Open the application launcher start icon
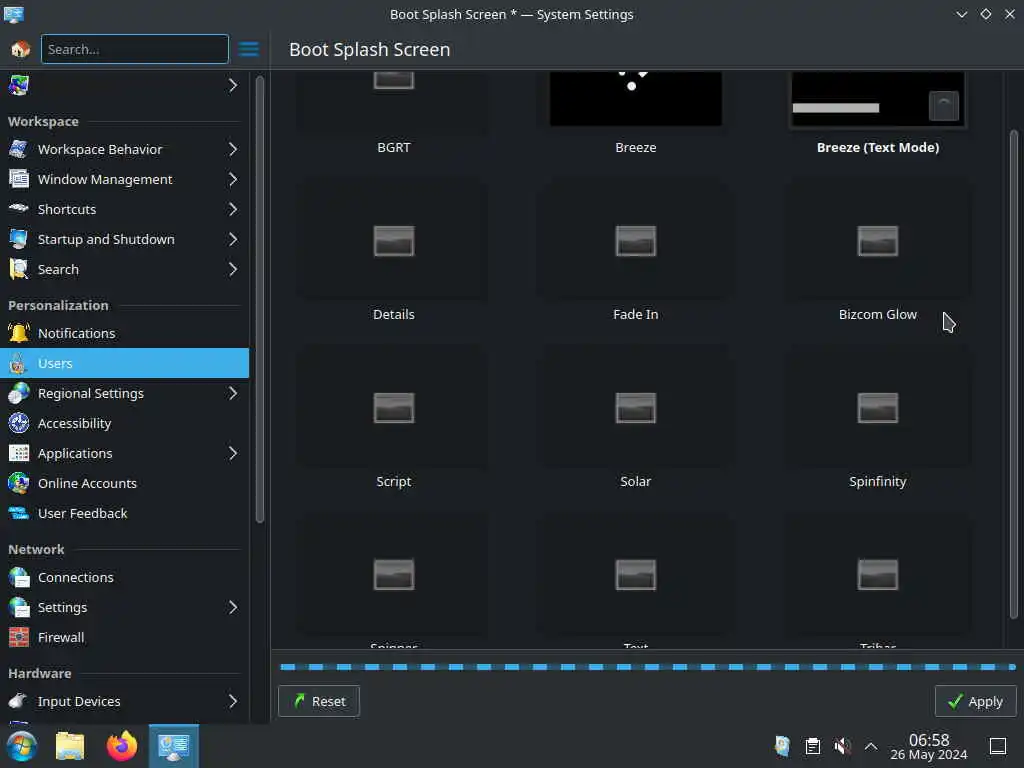 (x=22, y=746)
